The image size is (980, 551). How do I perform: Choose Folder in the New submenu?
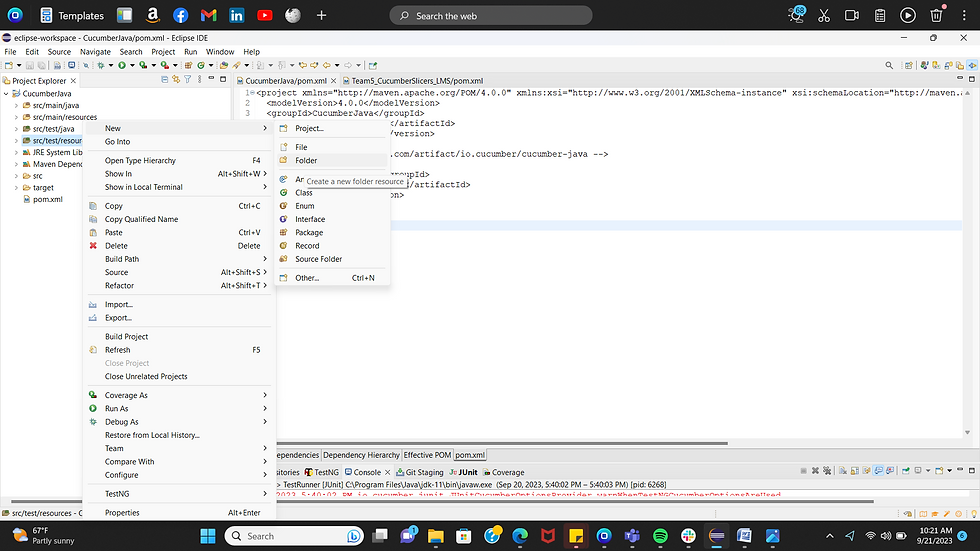point(332,161)
